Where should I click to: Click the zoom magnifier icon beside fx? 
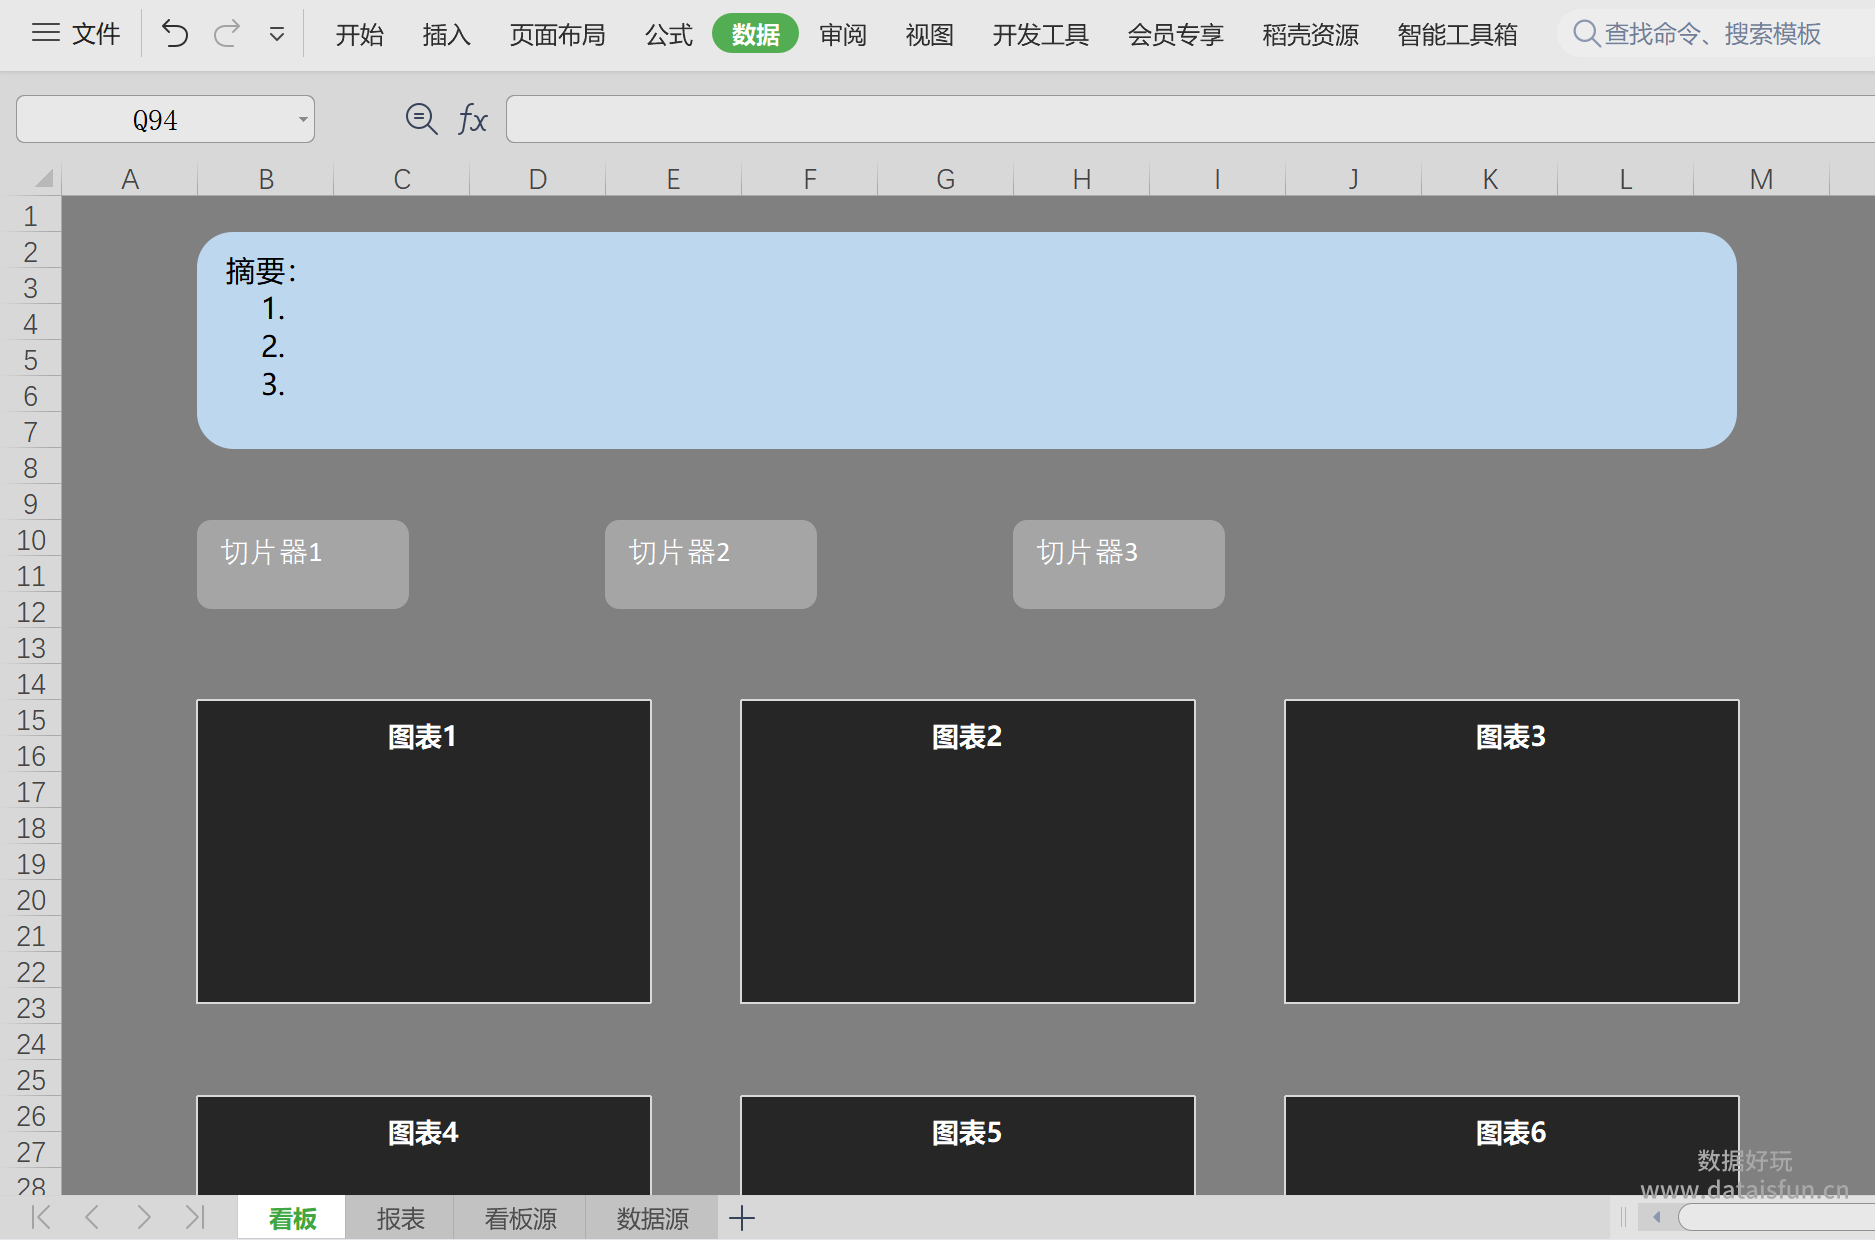pyautogui.click(x=421, y=119)
